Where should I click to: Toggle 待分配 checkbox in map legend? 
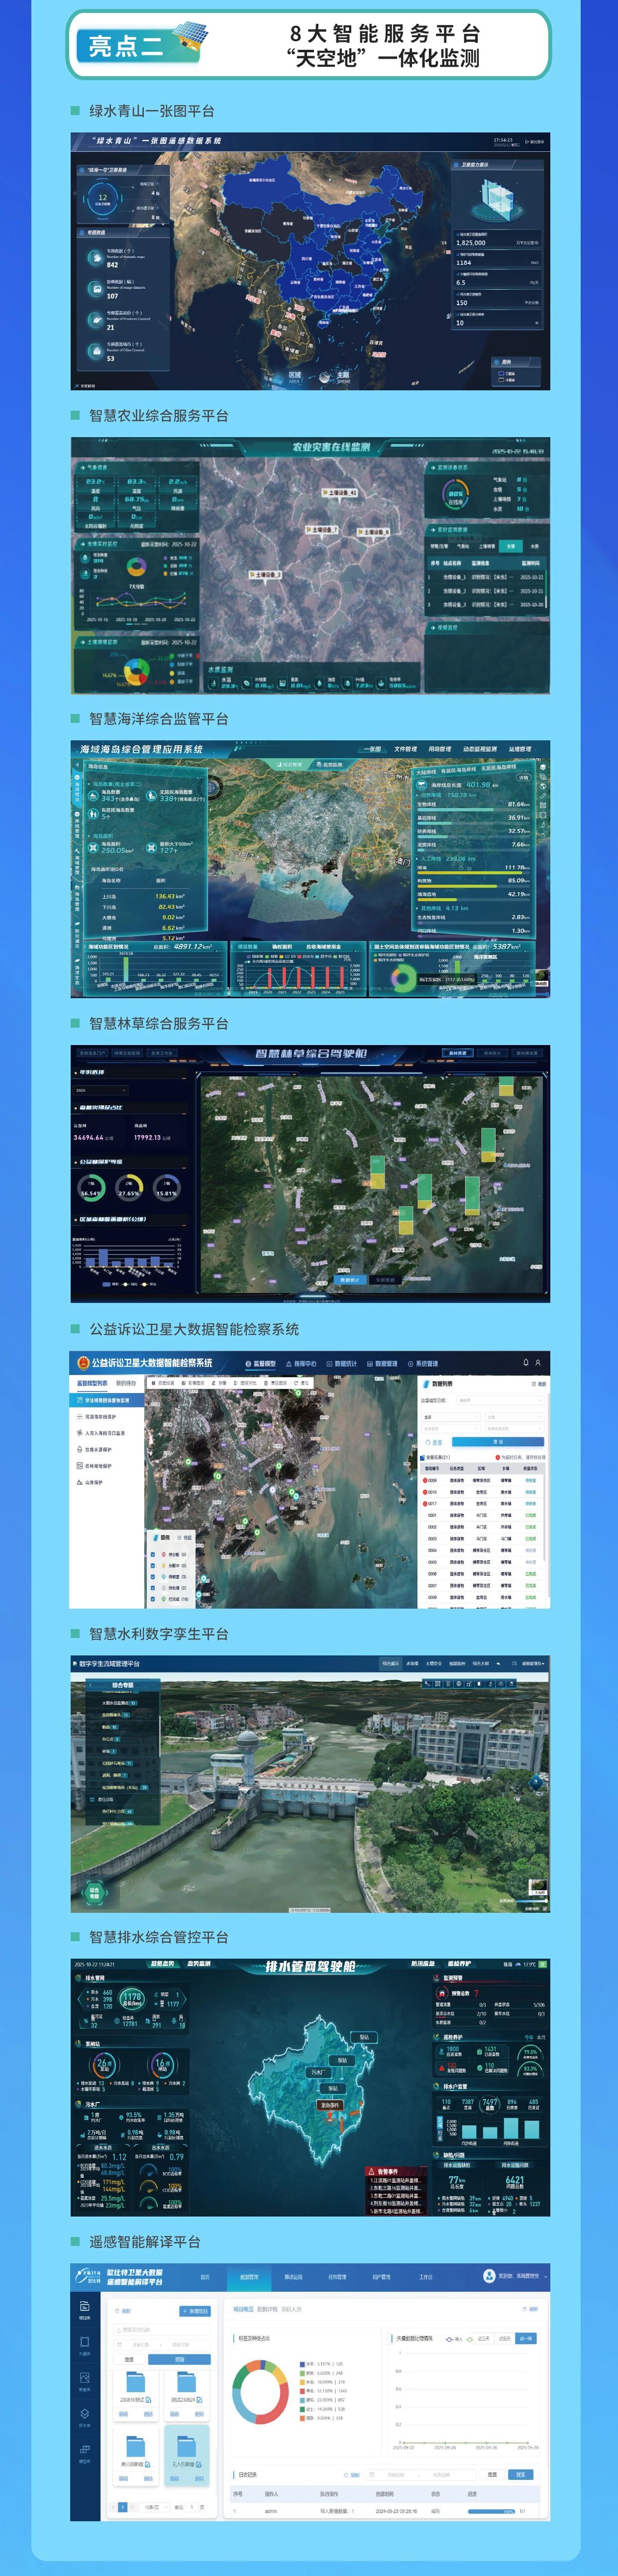[152, 1555]
